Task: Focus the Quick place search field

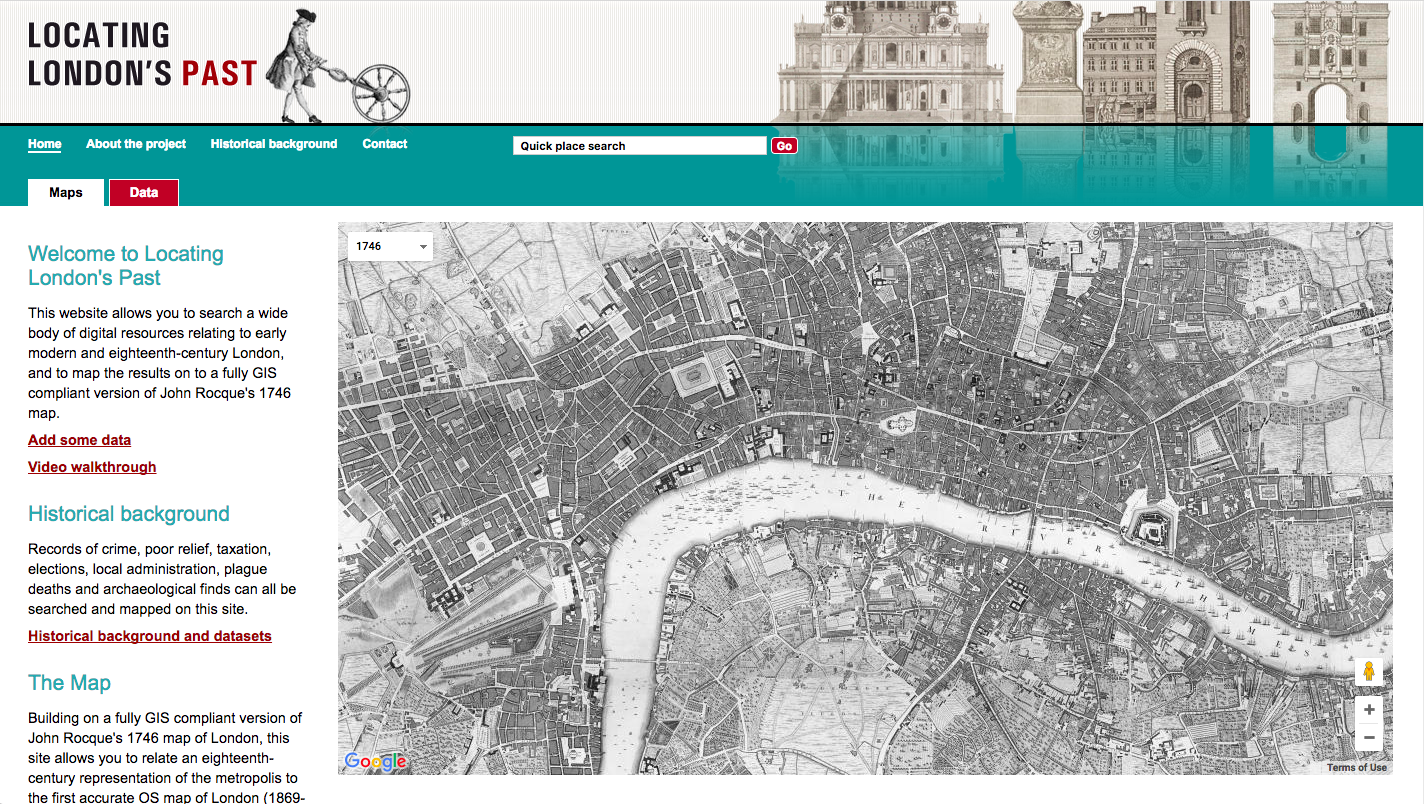Action: point(640,146)
